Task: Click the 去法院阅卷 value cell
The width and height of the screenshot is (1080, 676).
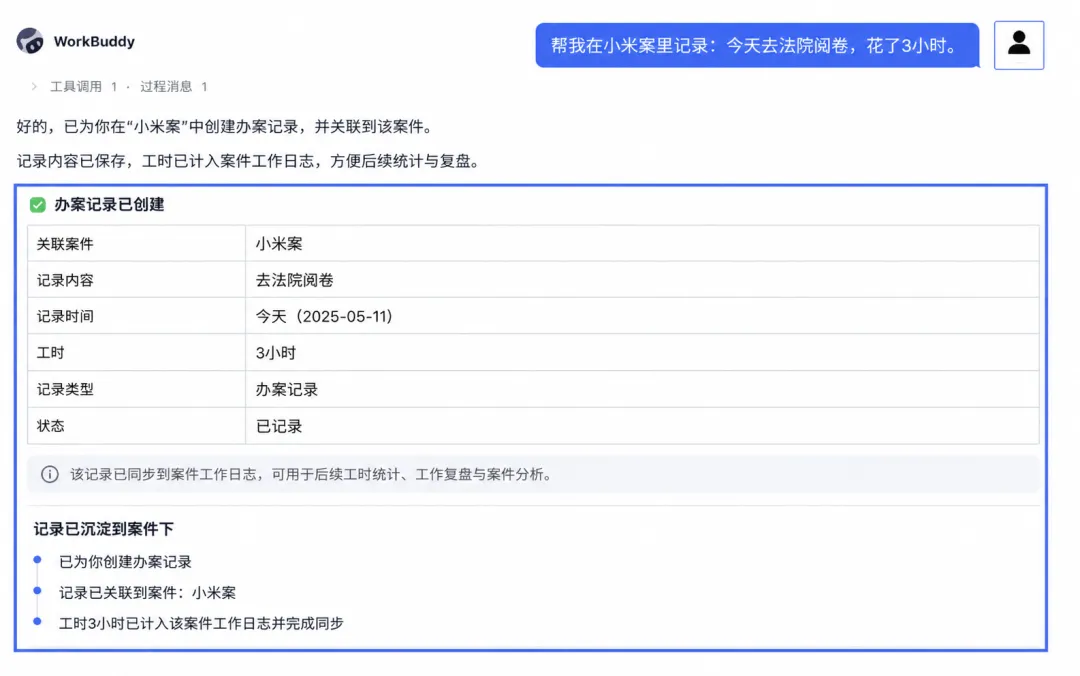Action: click(642, 280)
